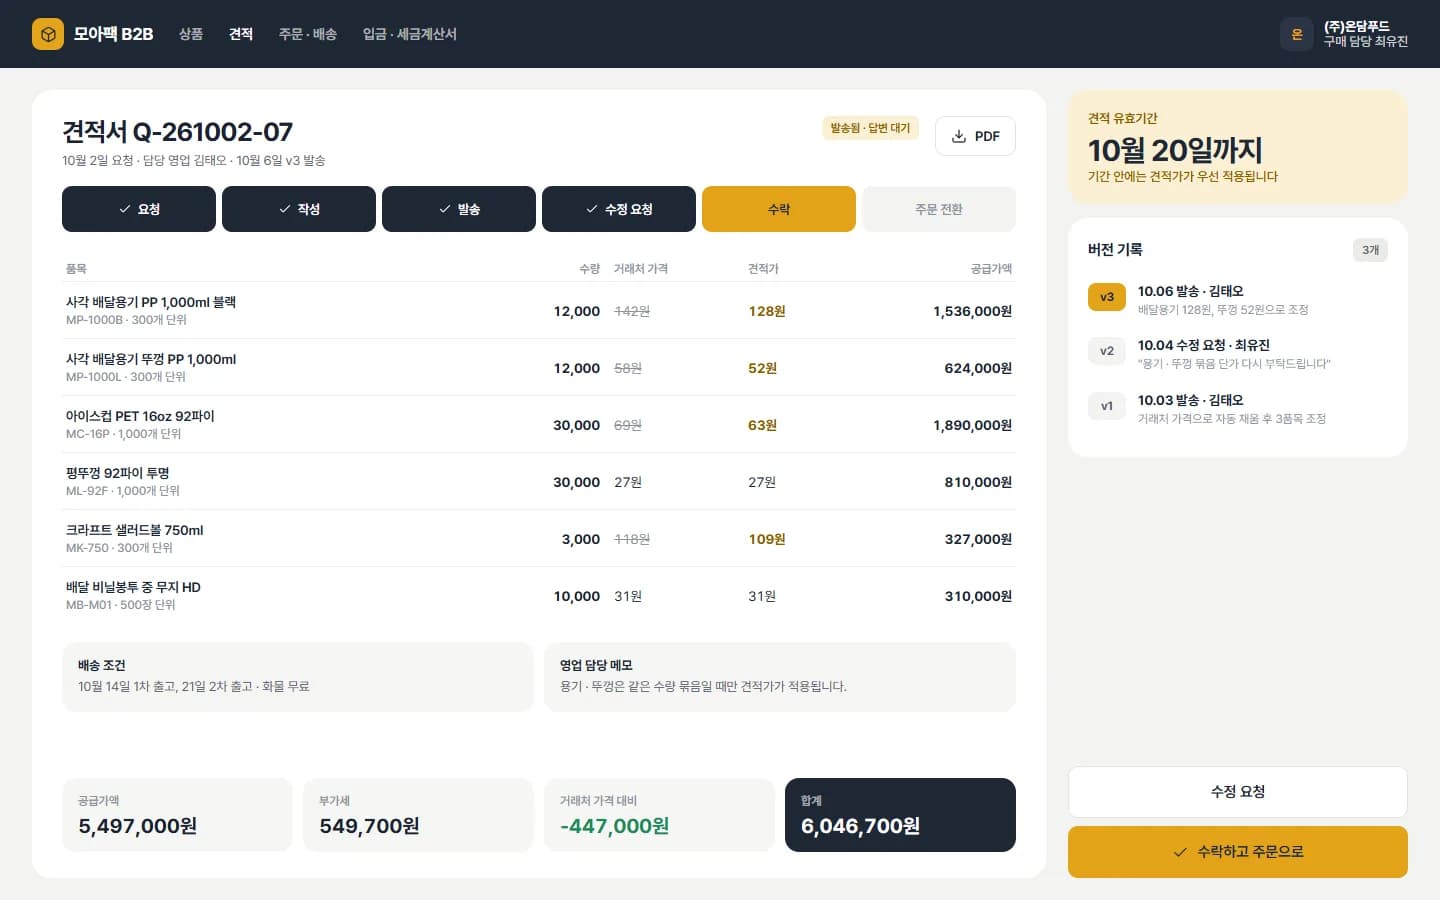The height and width of the screenshot is (900, 1440).
Task: Click the checkmark icon on 수락하고 주문으로
Action: pyautogui.click(x=1180, y=852)
